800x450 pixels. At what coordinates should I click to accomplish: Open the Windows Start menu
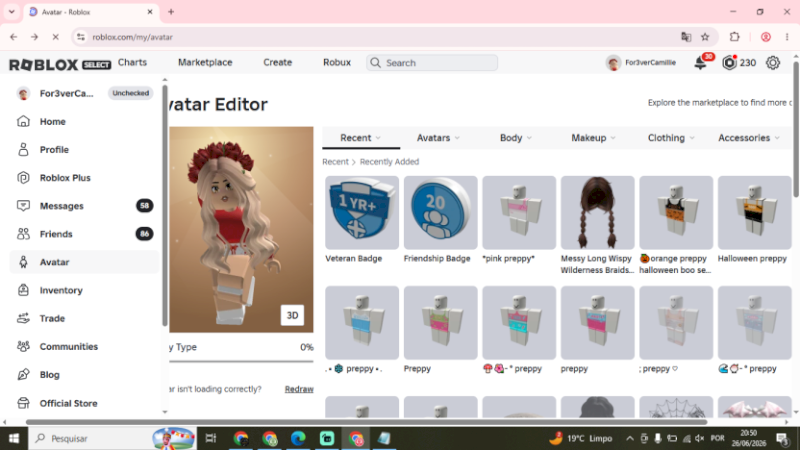[14, 438]
